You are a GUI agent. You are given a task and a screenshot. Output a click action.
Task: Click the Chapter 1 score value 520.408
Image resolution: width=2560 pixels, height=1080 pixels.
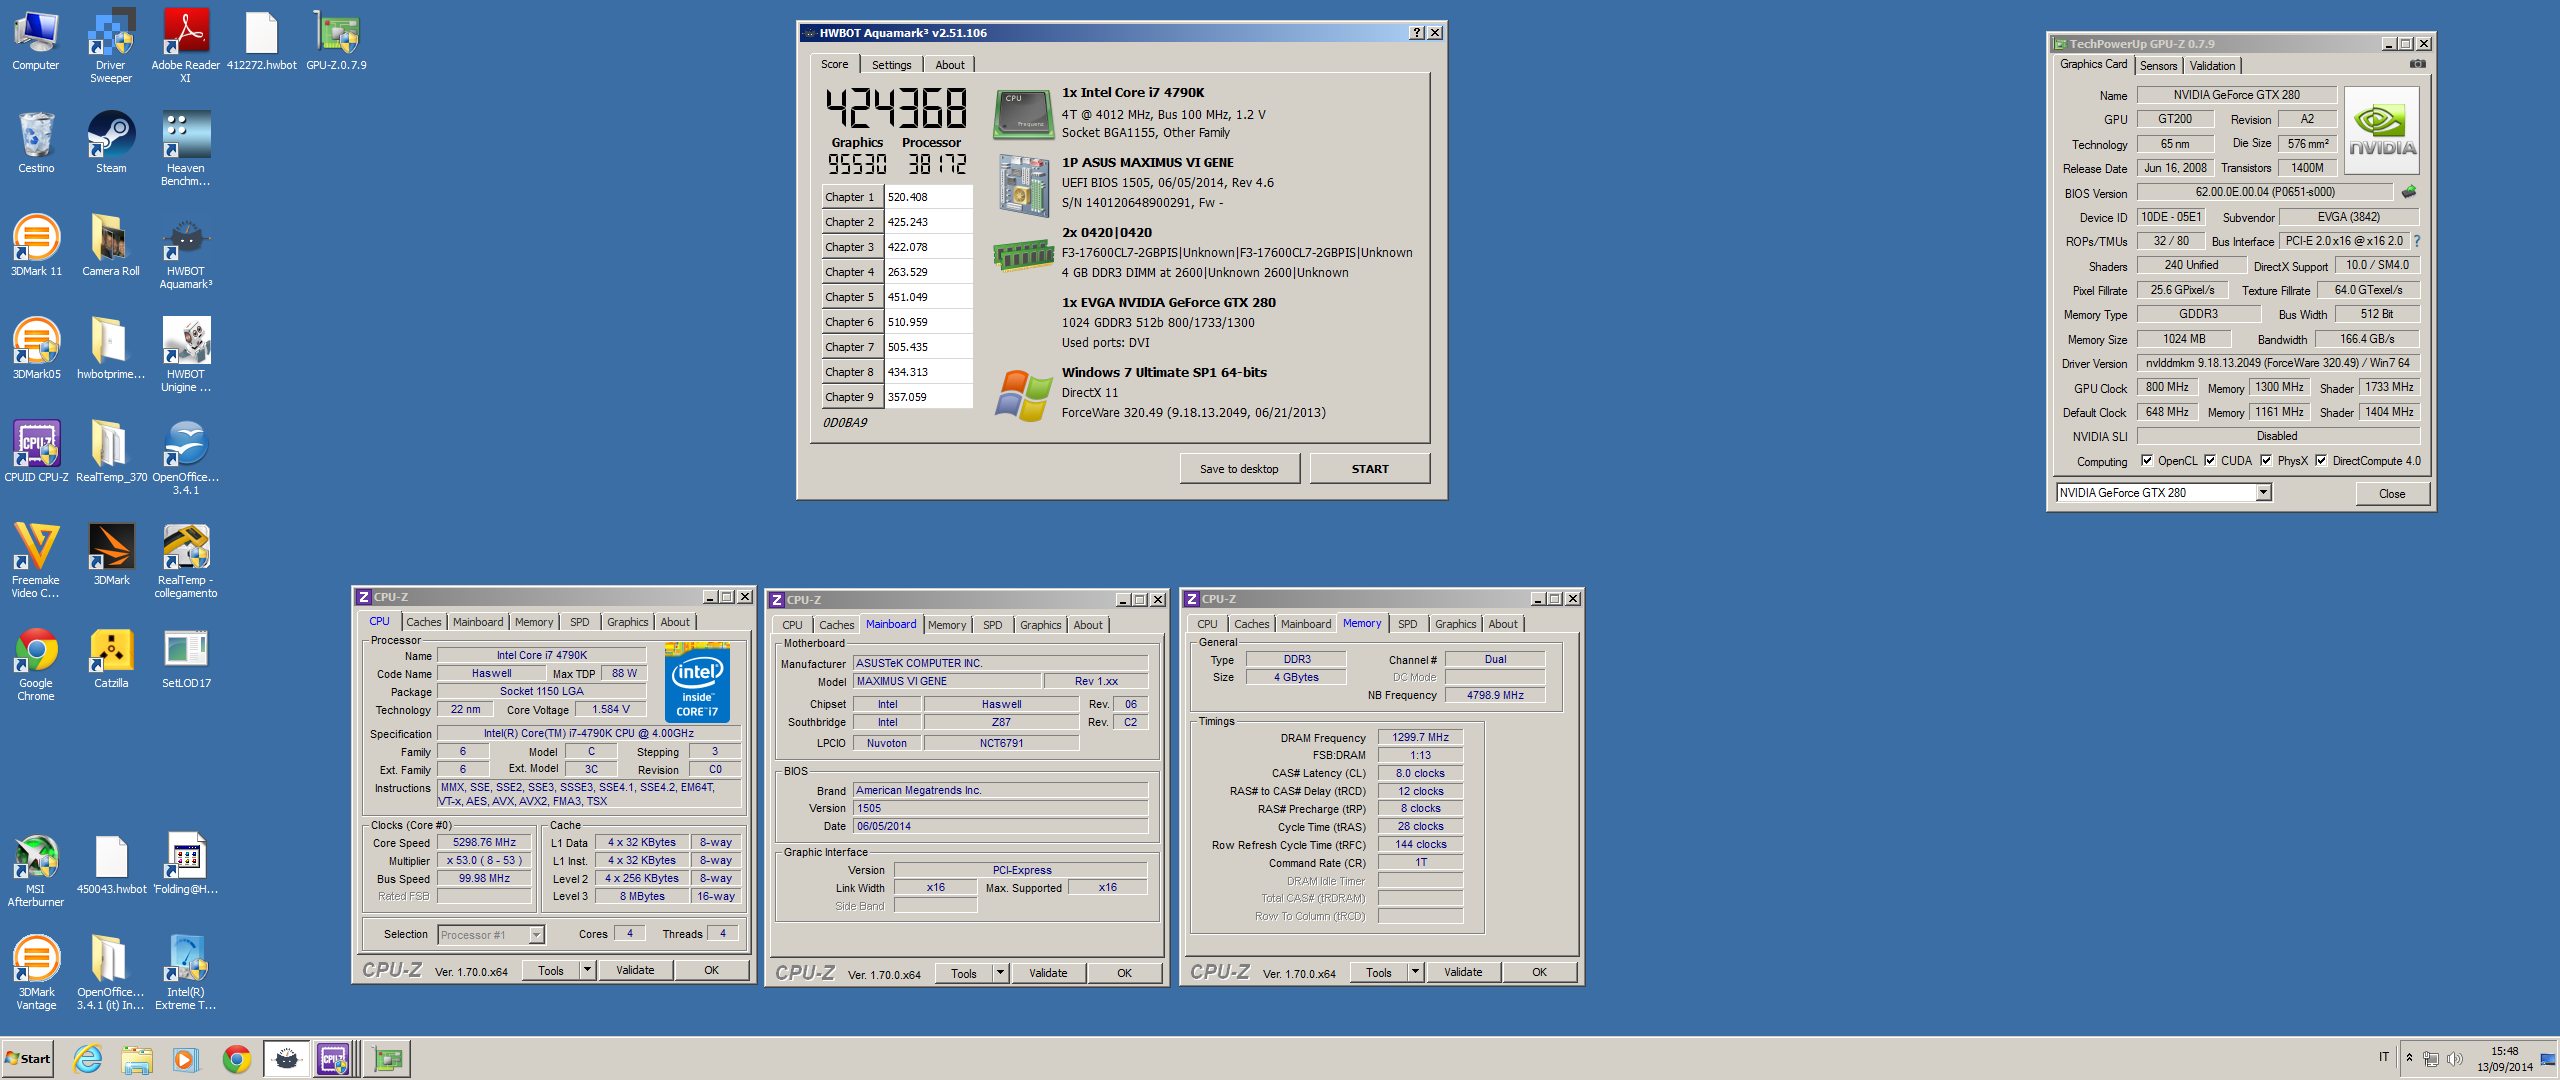(928, 197)
